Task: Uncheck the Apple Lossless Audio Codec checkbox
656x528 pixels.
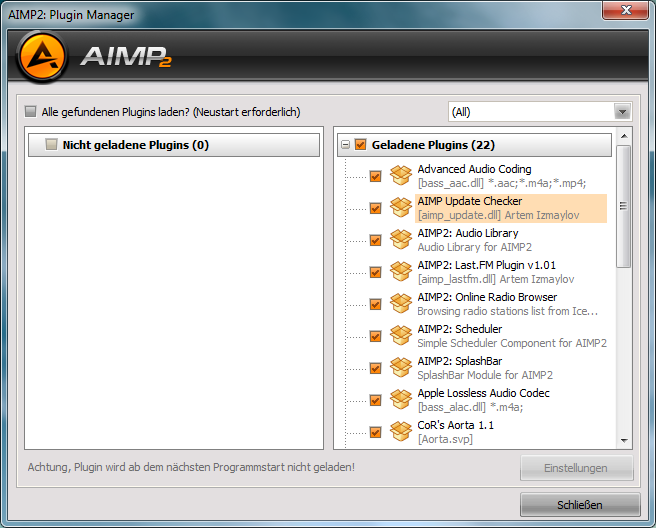Action: coord(375,400)
